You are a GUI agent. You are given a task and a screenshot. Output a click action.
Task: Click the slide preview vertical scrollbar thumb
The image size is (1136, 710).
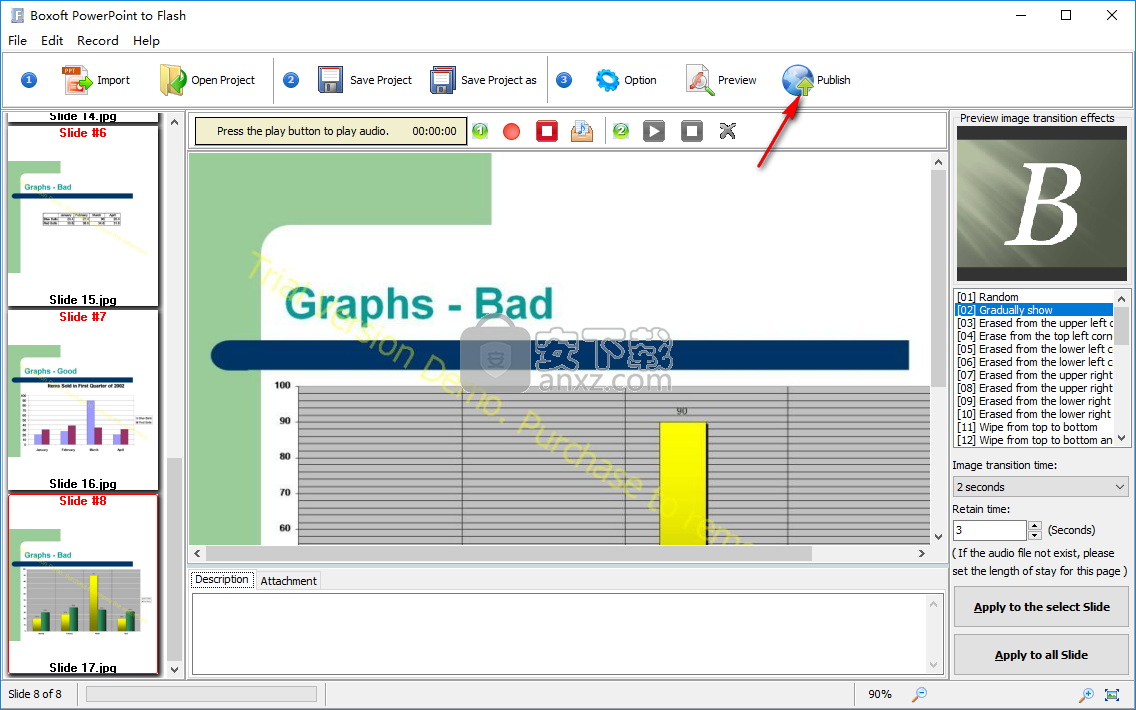click(x=939, y=278)
